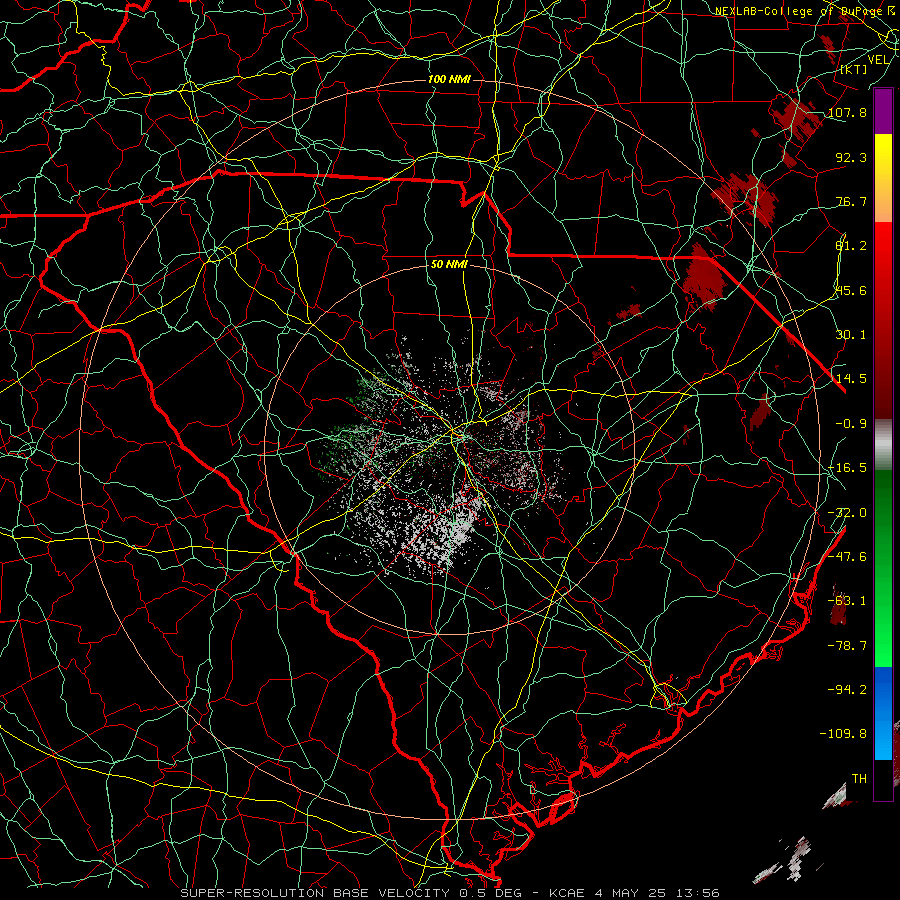Image resolution: width=900 pixels, height=900 pixels.
Task: Click the 14.5 legend value
Action: (x=851, y=378)
